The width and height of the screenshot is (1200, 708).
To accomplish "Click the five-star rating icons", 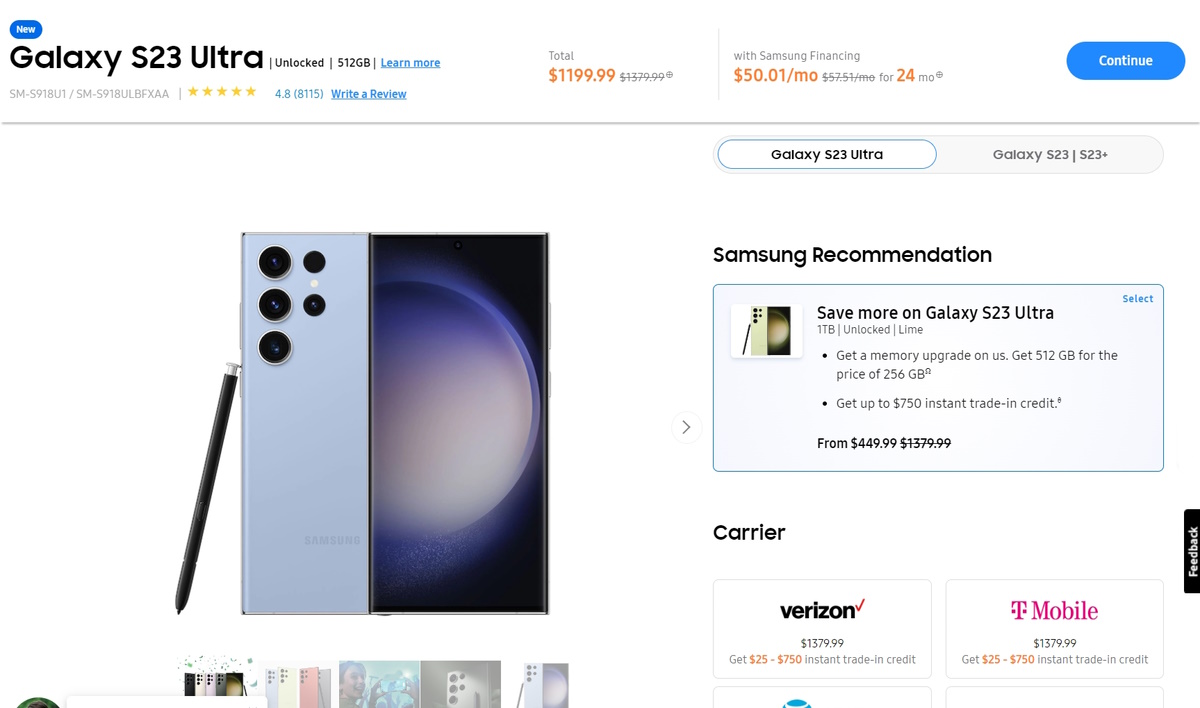I will [222, 92].
